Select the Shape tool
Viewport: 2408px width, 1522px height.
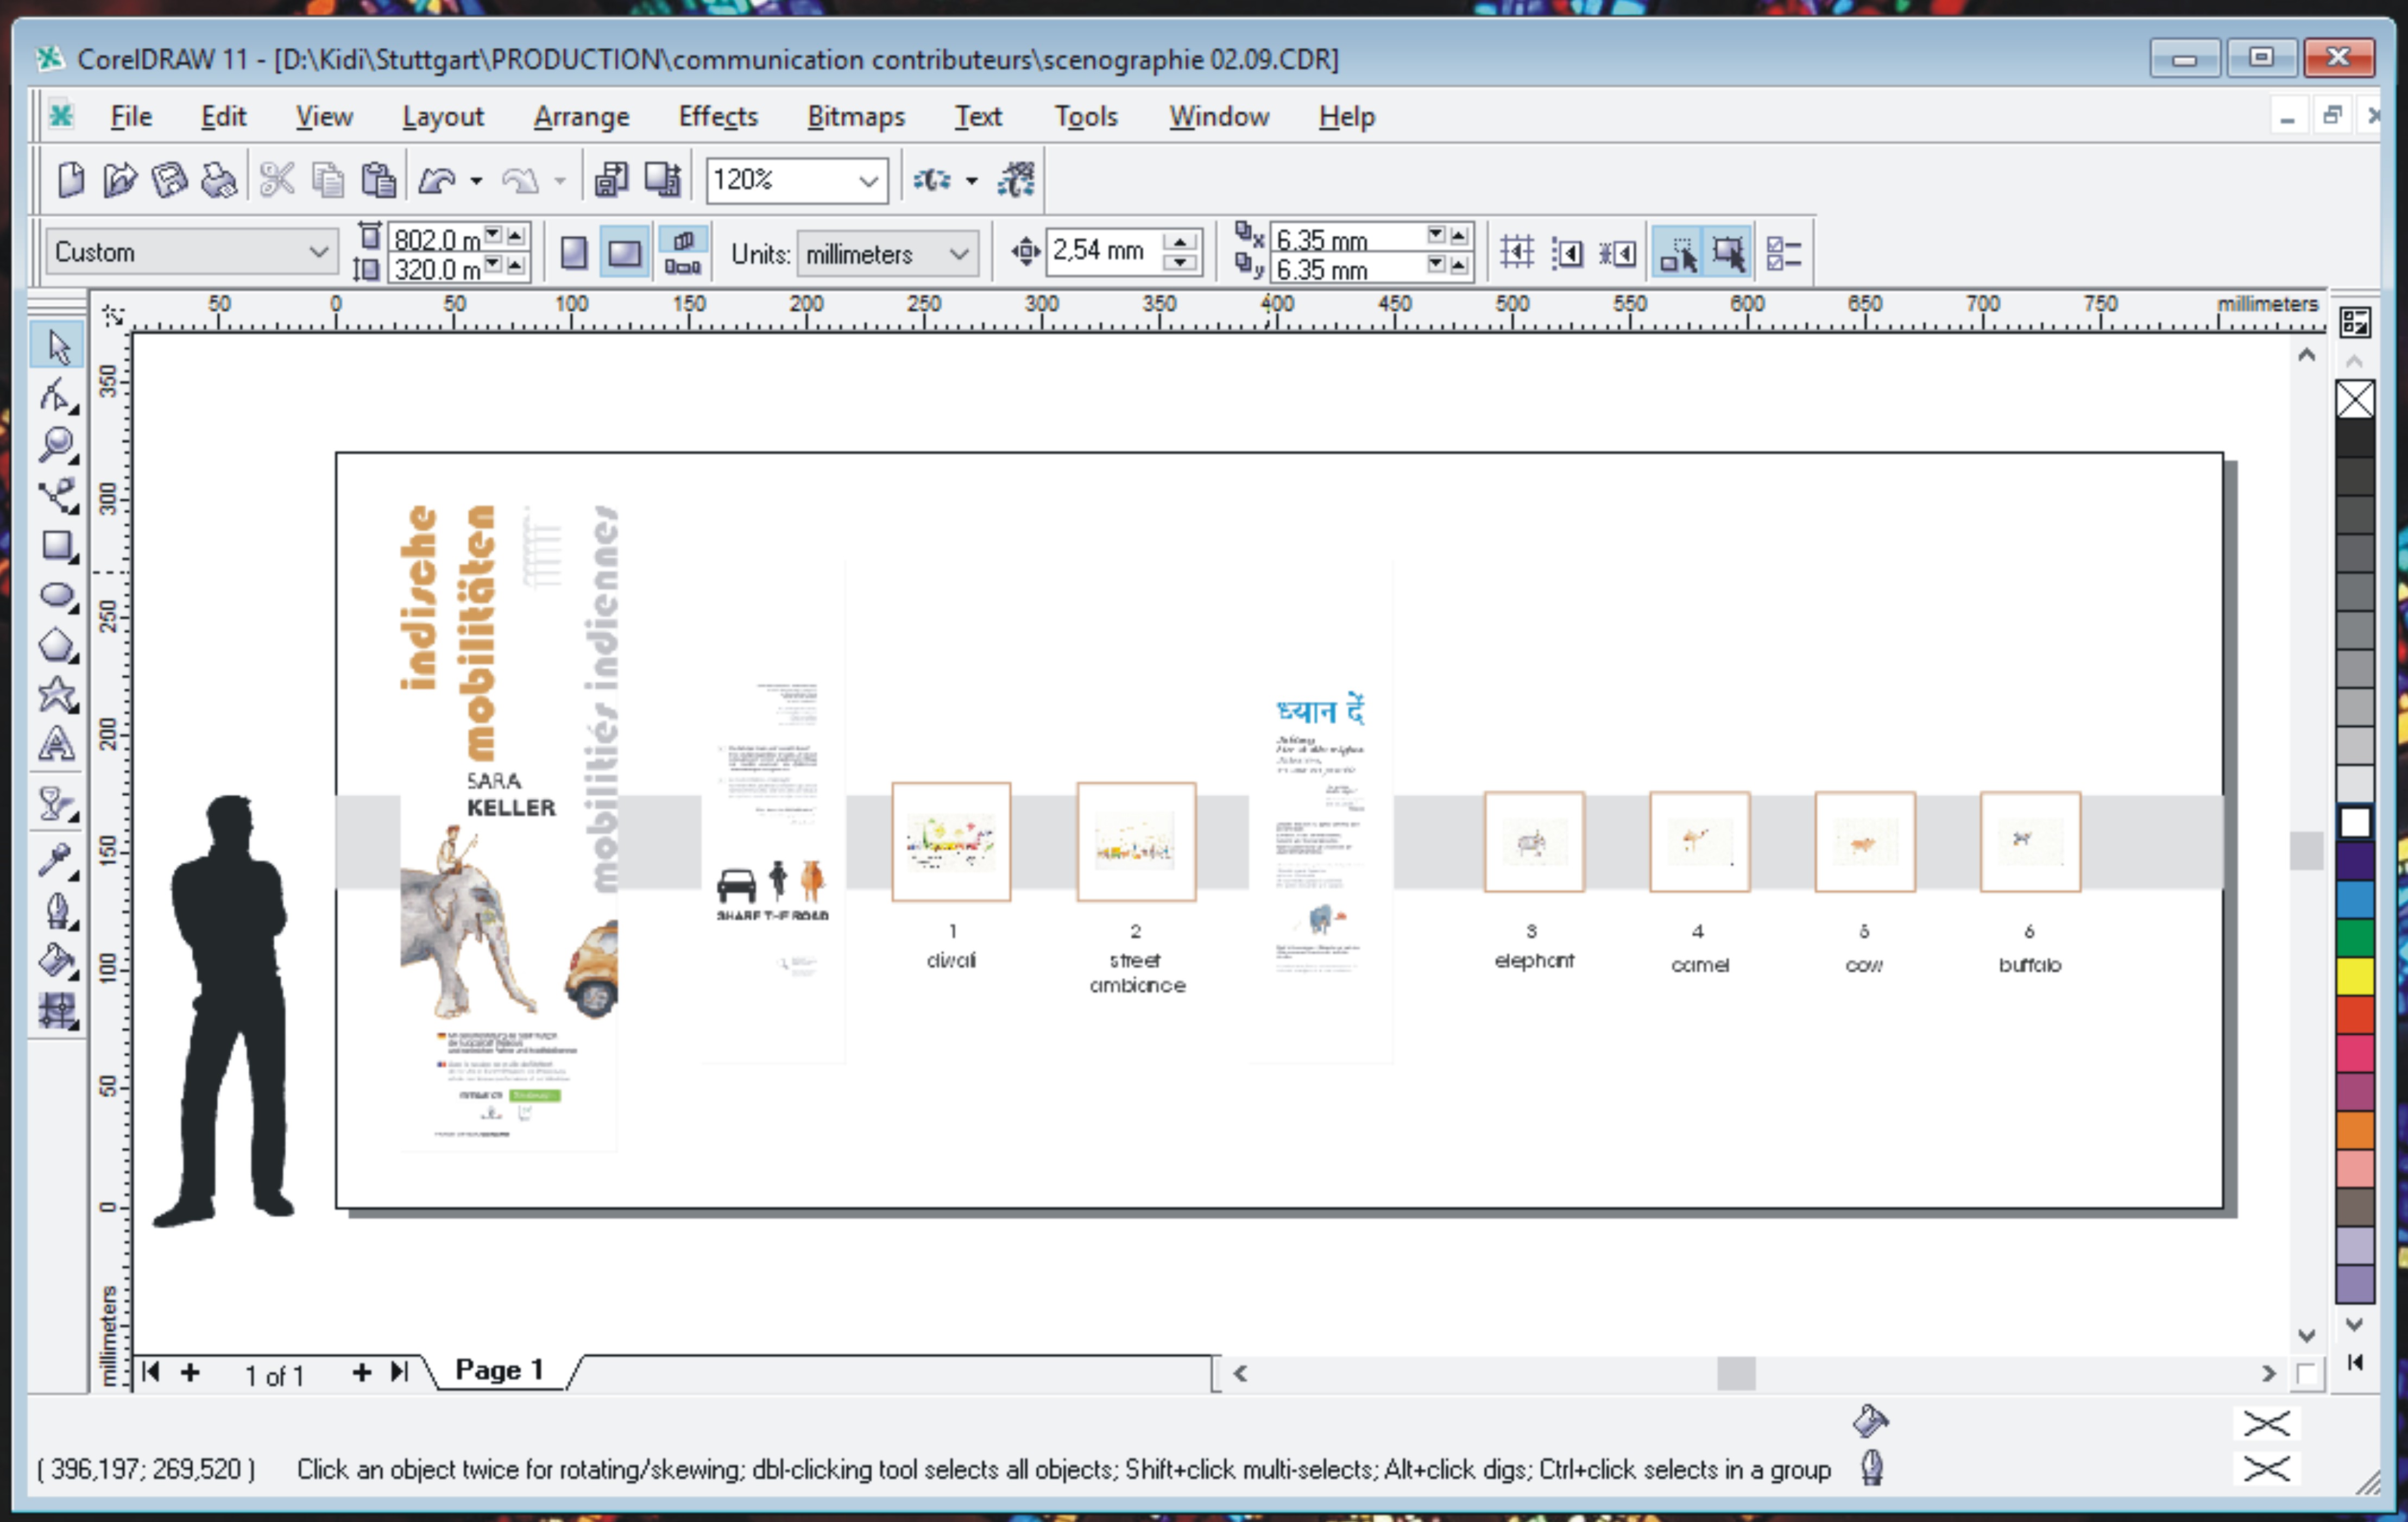point(58,396)
